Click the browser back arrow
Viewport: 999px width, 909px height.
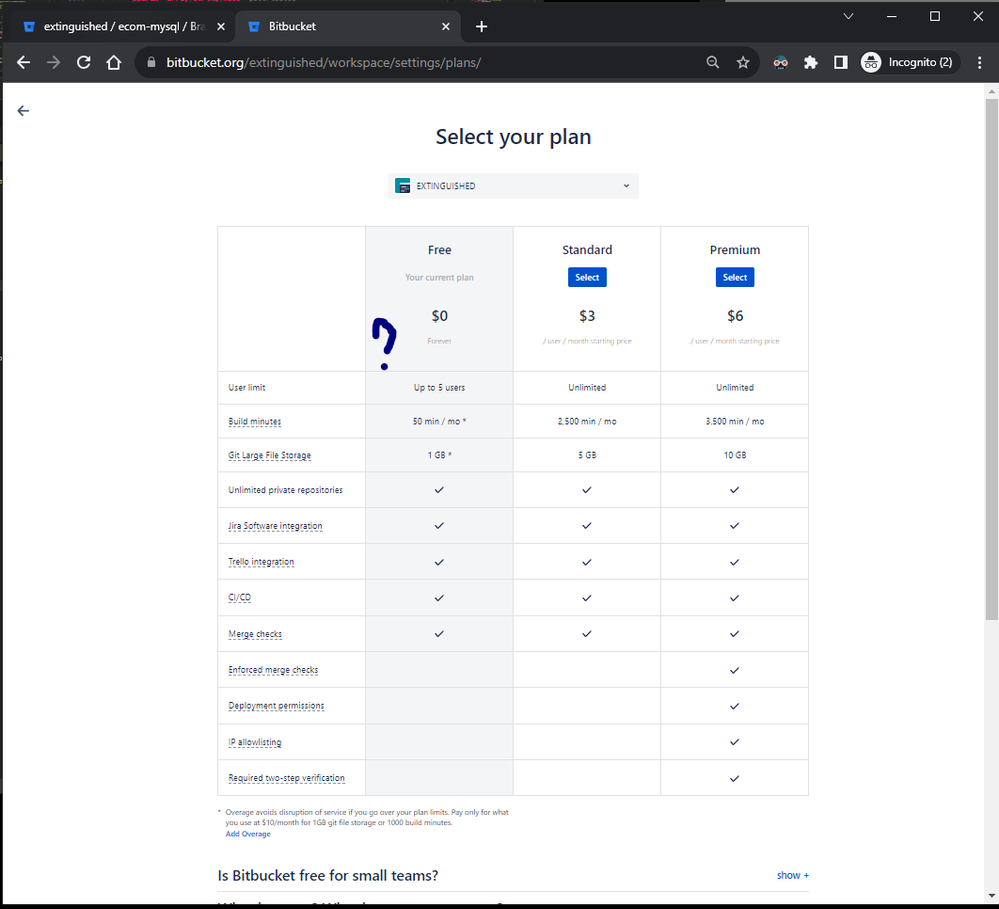[24, 62]
